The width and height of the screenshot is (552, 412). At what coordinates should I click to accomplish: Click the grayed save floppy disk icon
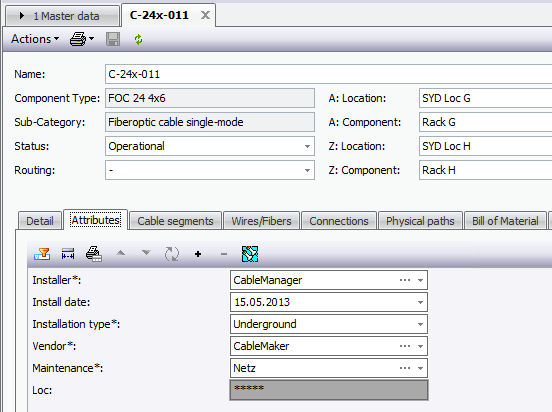(113, 39)
